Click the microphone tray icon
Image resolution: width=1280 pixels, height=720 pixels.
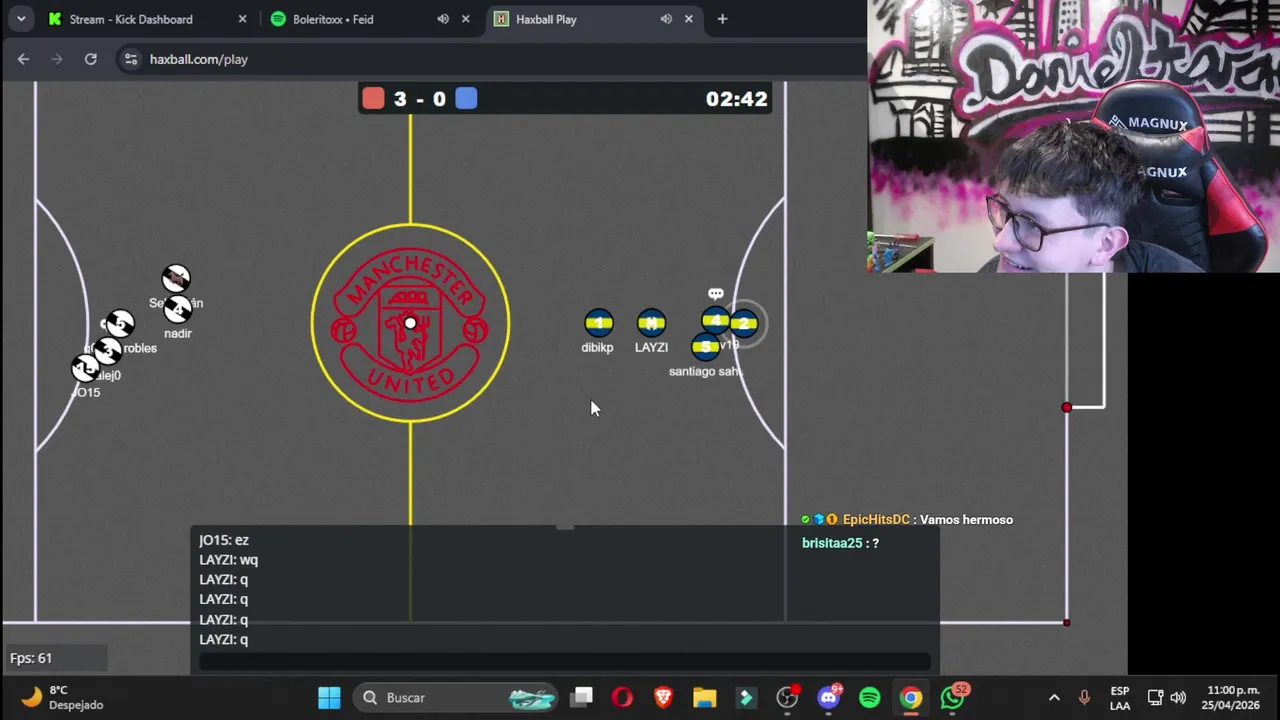(x=1084, y=697)
